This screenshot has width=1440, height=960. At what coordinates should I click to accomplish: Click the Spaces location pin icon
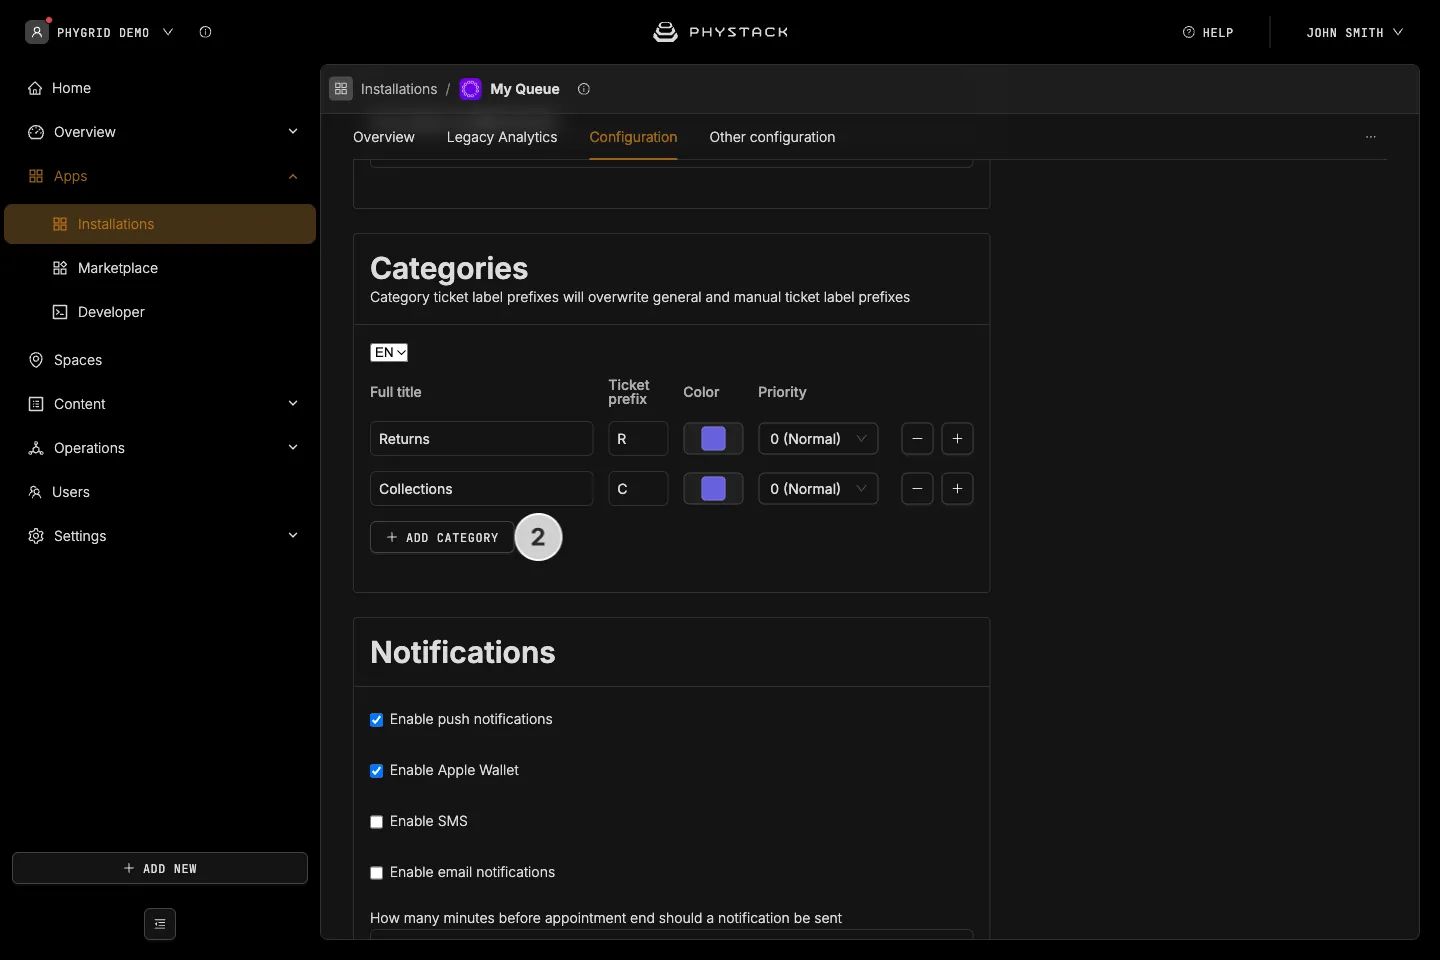pyautogui.click(x=36, y=360)
